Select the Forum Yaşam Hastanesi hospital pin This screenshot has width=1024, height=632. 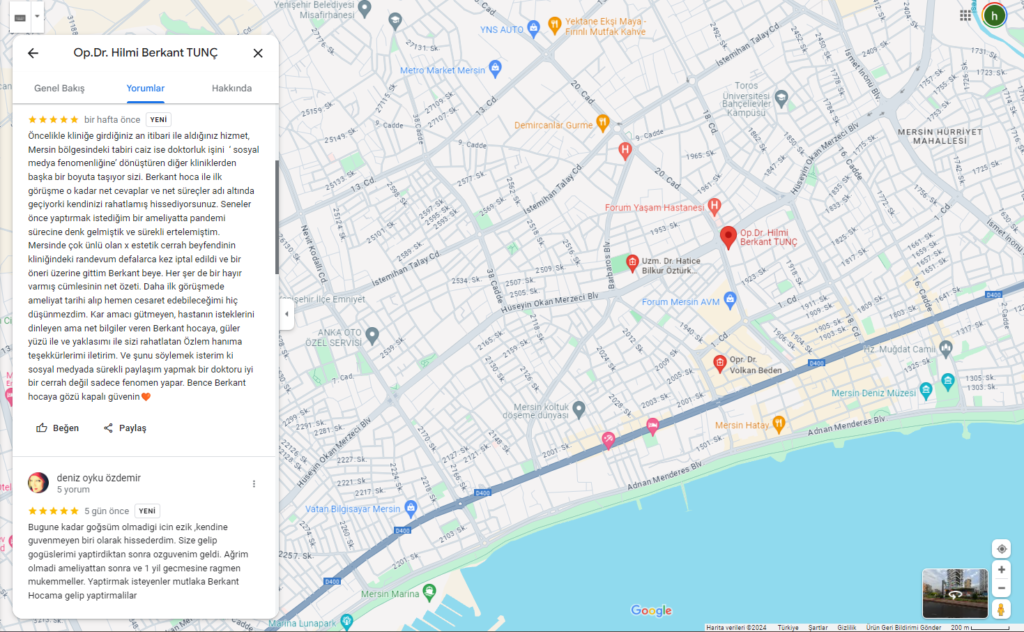click(714, 207)
